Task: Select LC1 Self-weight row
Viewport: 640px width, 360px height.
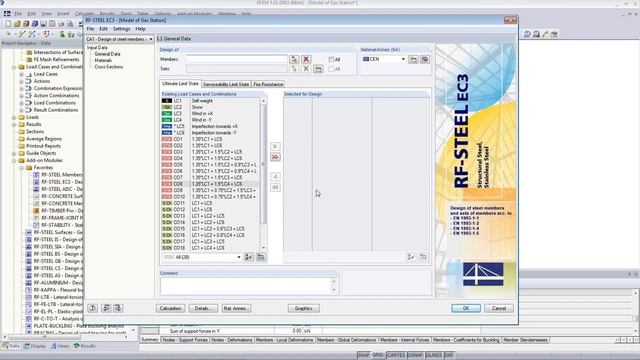Action: (210, 101)
